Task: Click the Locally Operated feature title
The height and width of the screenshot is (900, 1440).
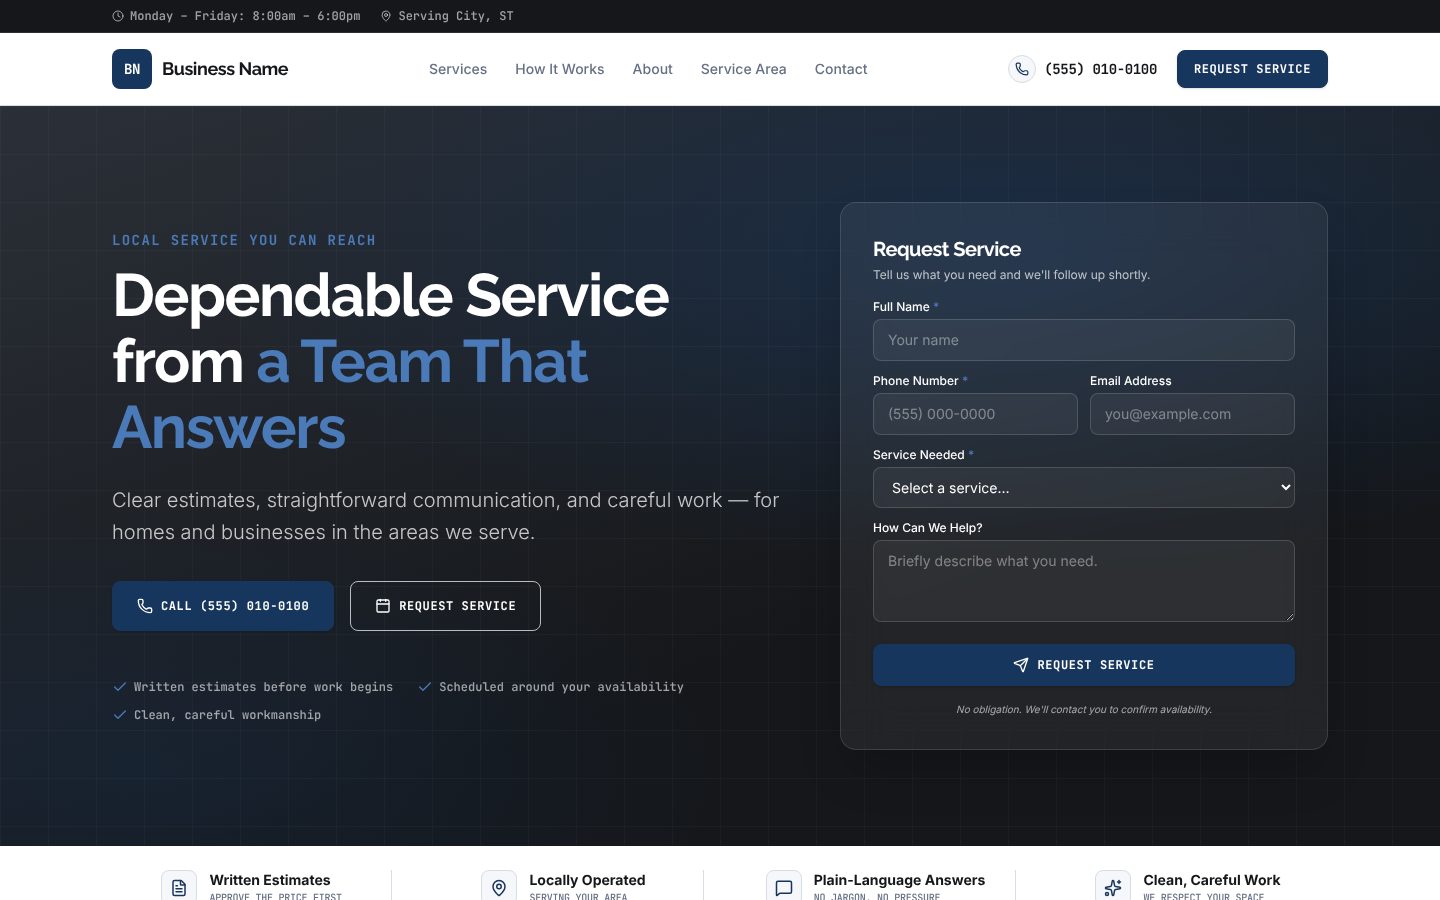Action: [587, 880]
